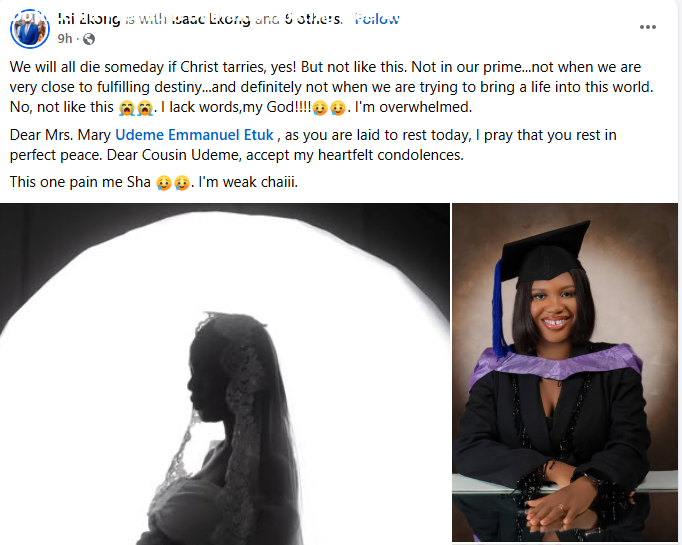Click the "Dear Cousin Udeme" condolence sentence
The height and width of the screenshot is (545, 682).
(285, 155)
